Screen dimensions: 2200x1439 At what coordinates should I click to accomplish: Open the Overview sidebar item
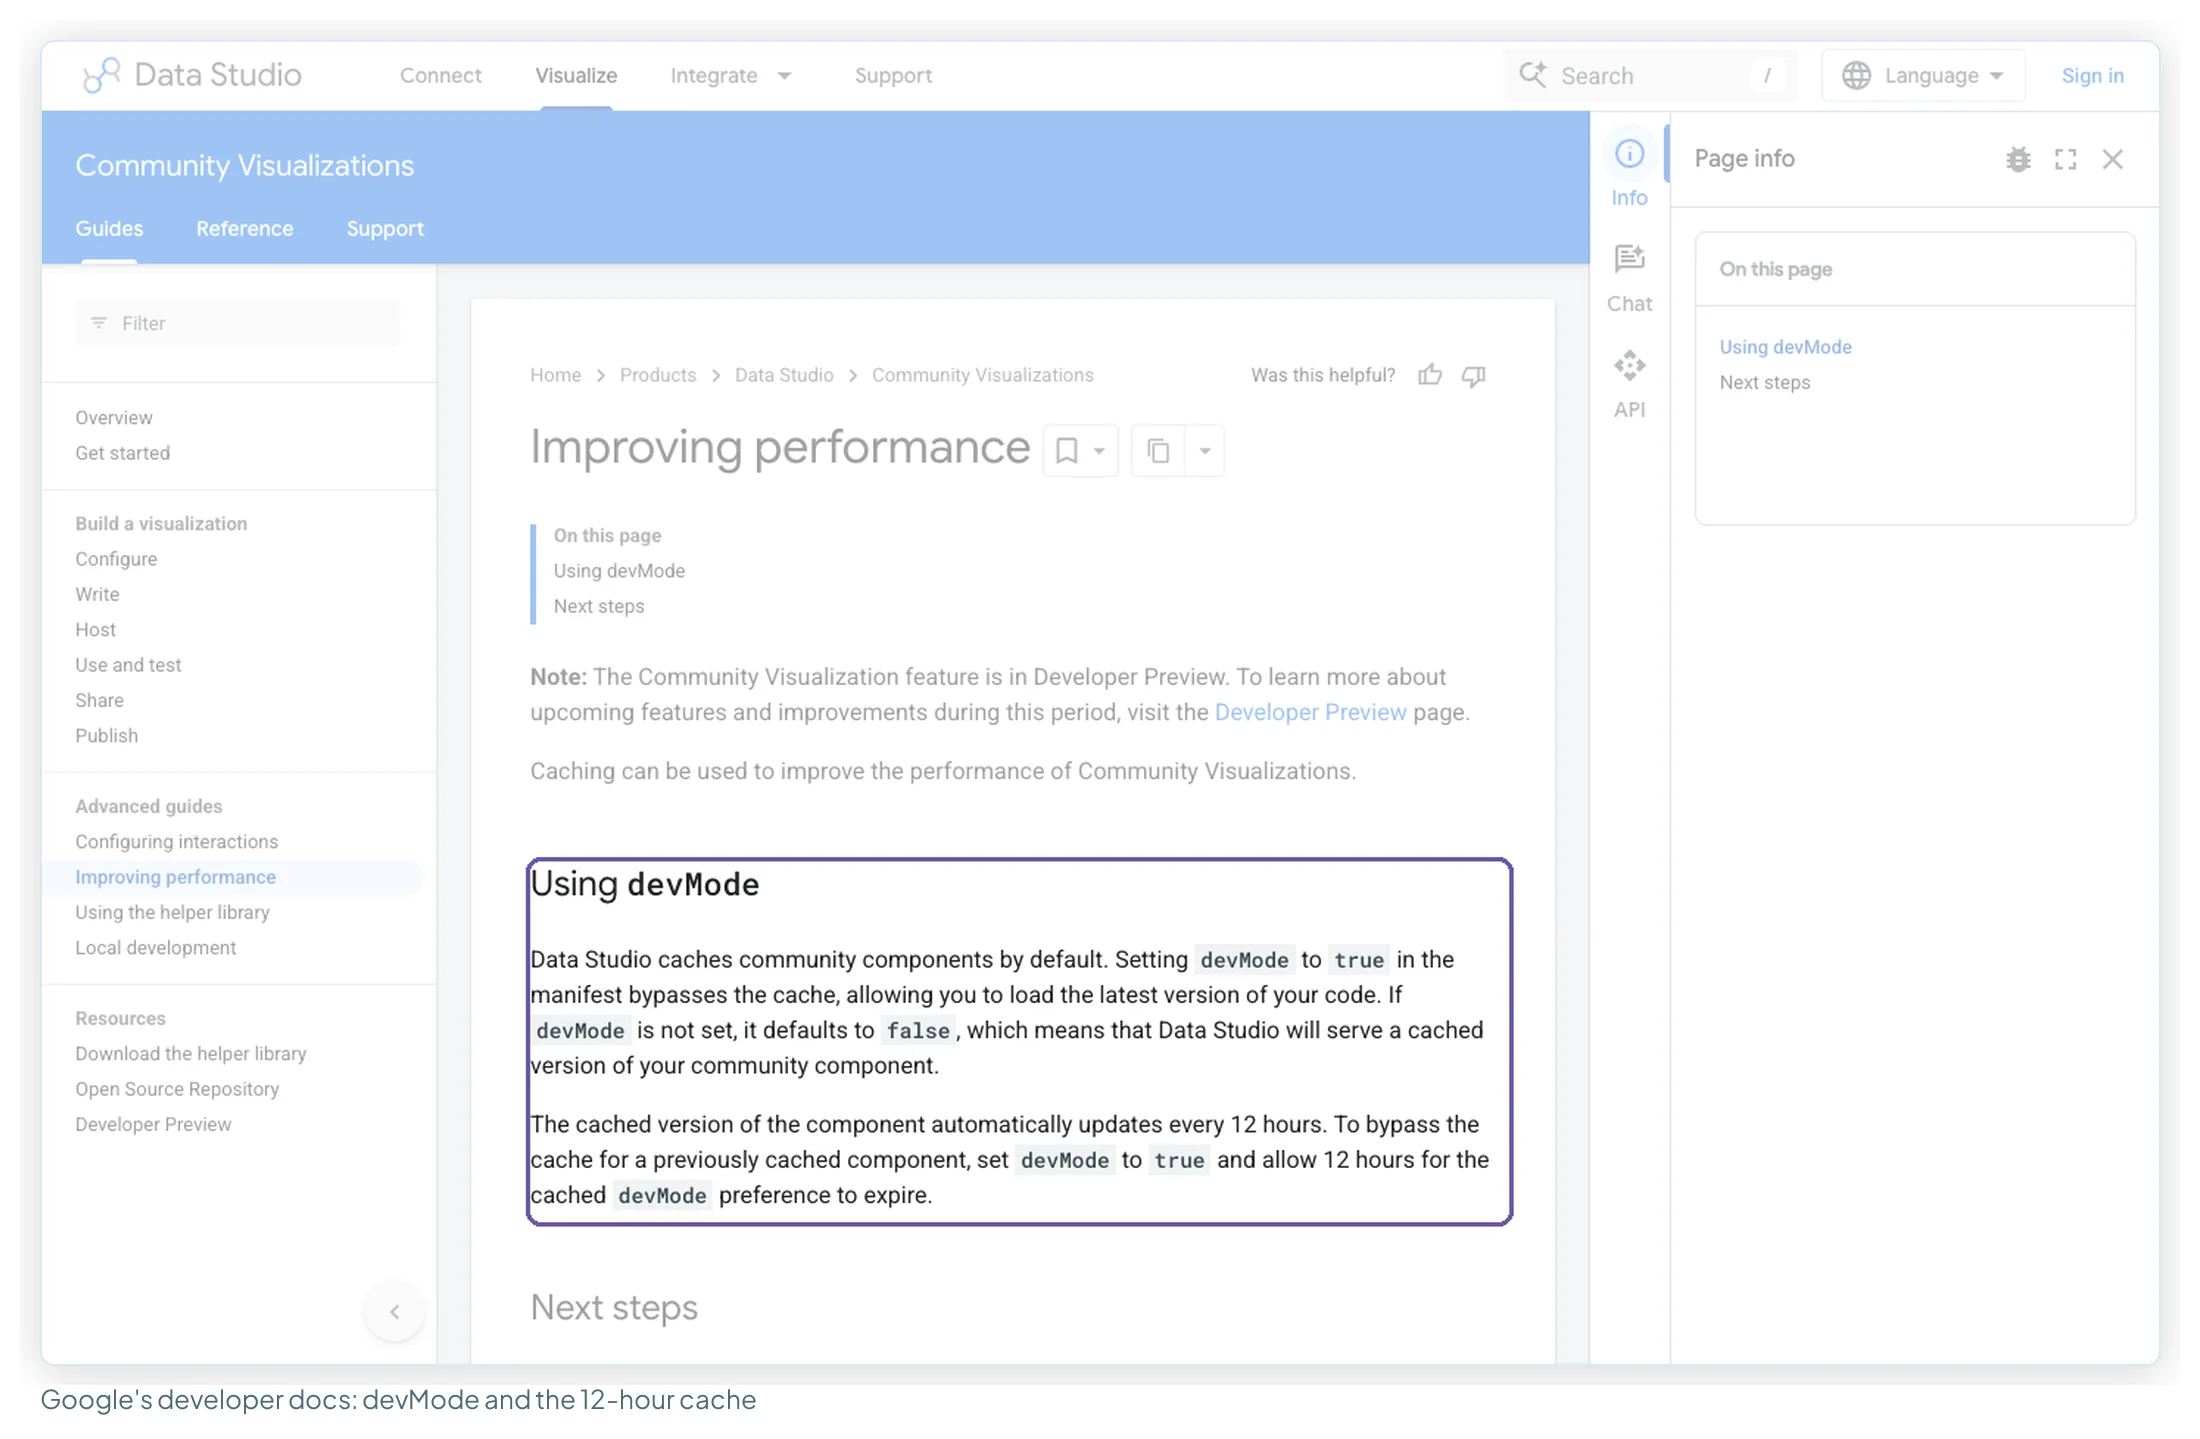[x=114, y=417]
